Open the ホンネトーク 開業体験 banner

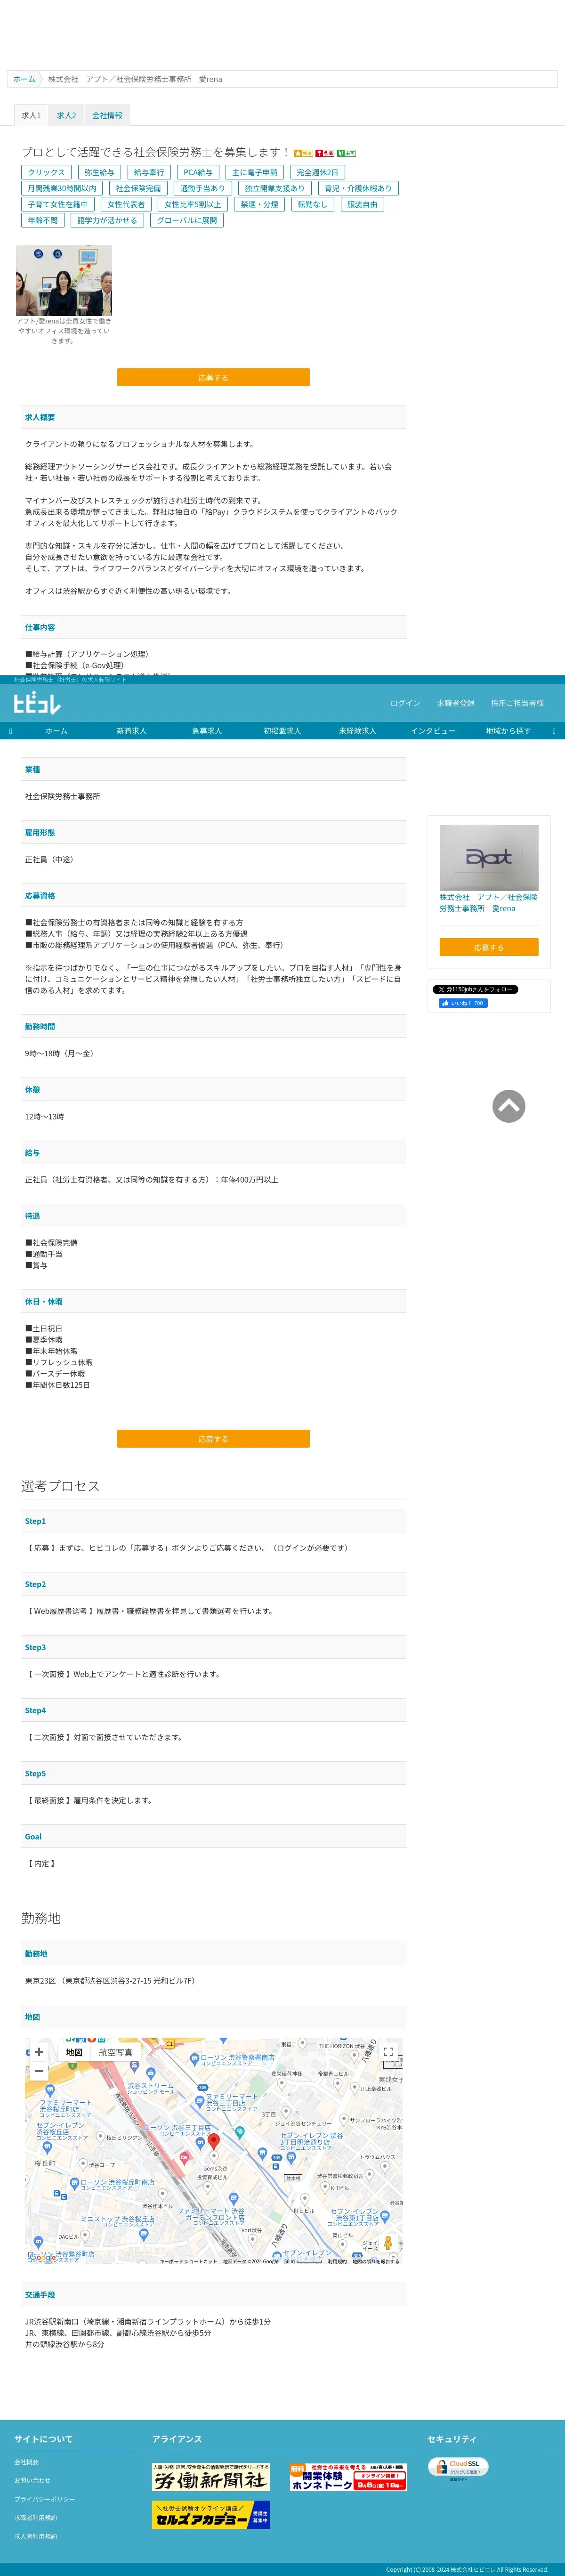tap(348, 2476)
